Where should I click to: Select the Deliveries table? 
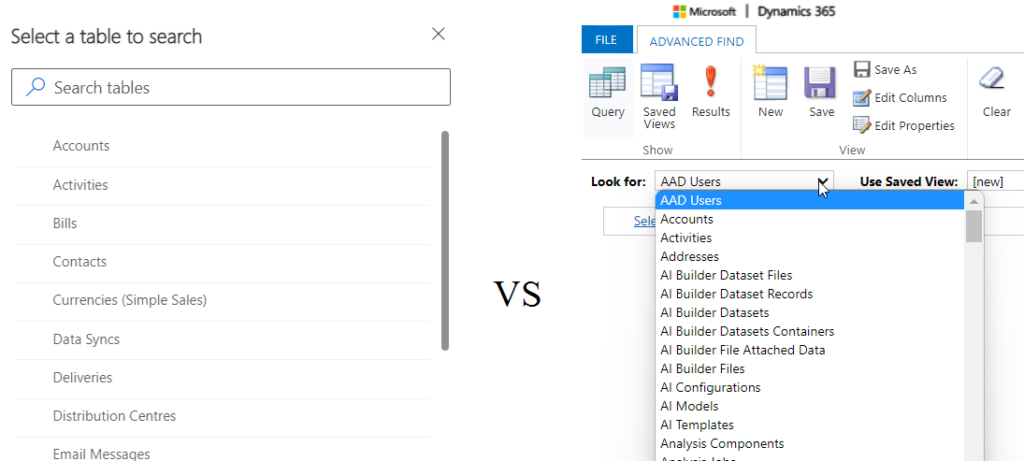click(x=223, y=377)
